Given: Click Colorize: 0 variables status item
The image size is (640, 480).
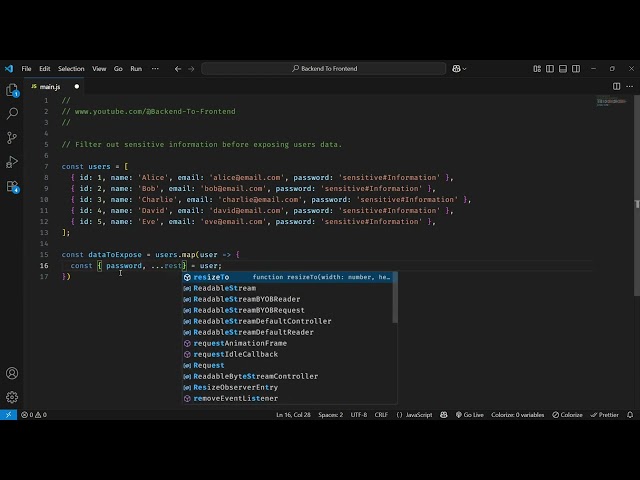Looking at the screenshot, I should [518, 415].
